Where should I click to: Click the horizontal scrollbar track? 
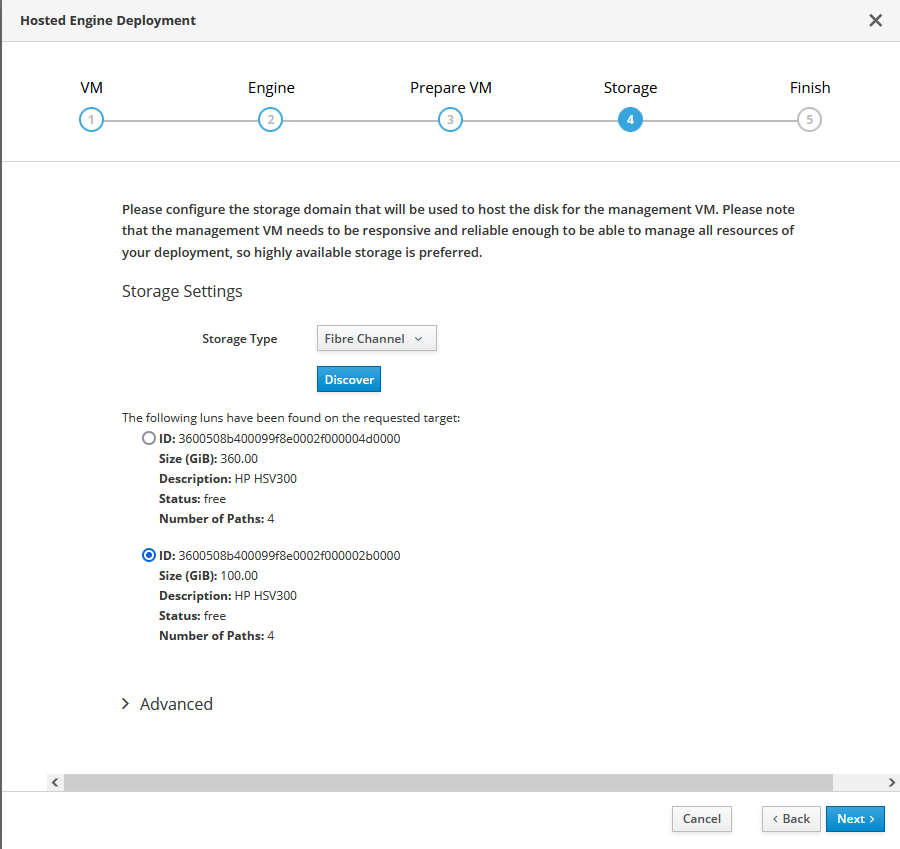tap(448, 782)
